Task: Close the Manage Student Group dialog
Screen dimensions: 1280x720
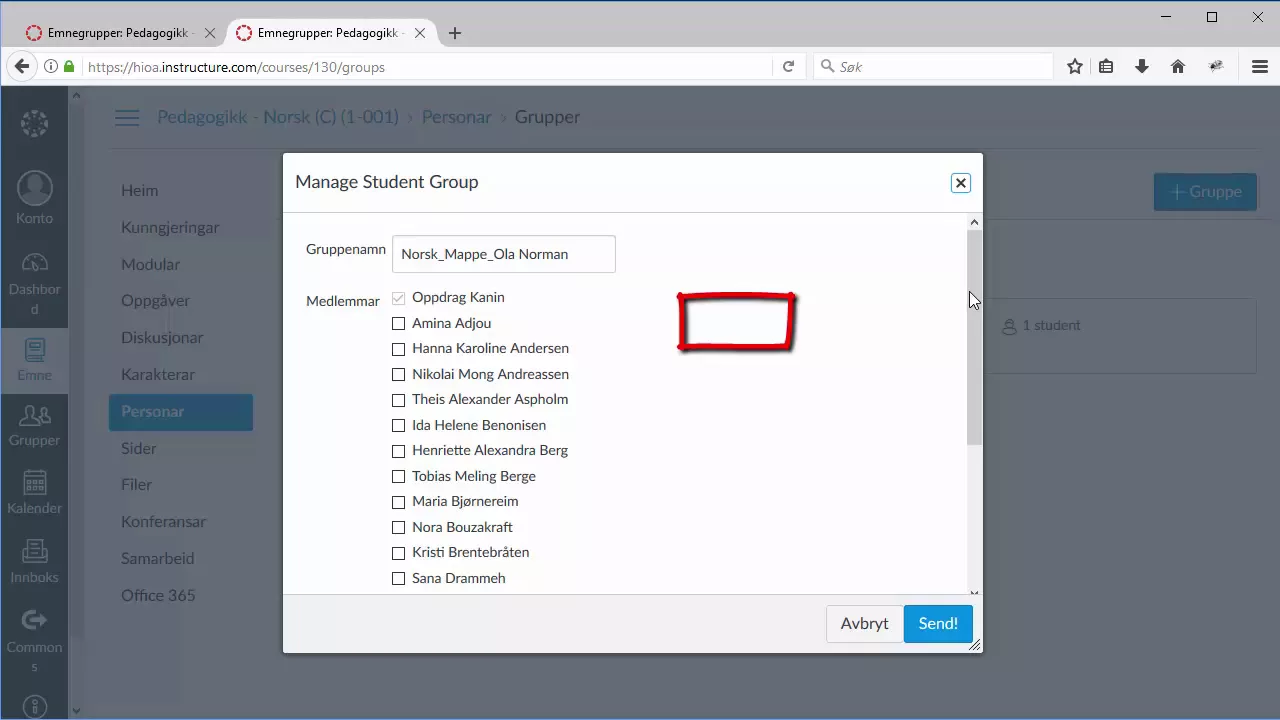Action: pyautogui.click(x=961, y=183)
